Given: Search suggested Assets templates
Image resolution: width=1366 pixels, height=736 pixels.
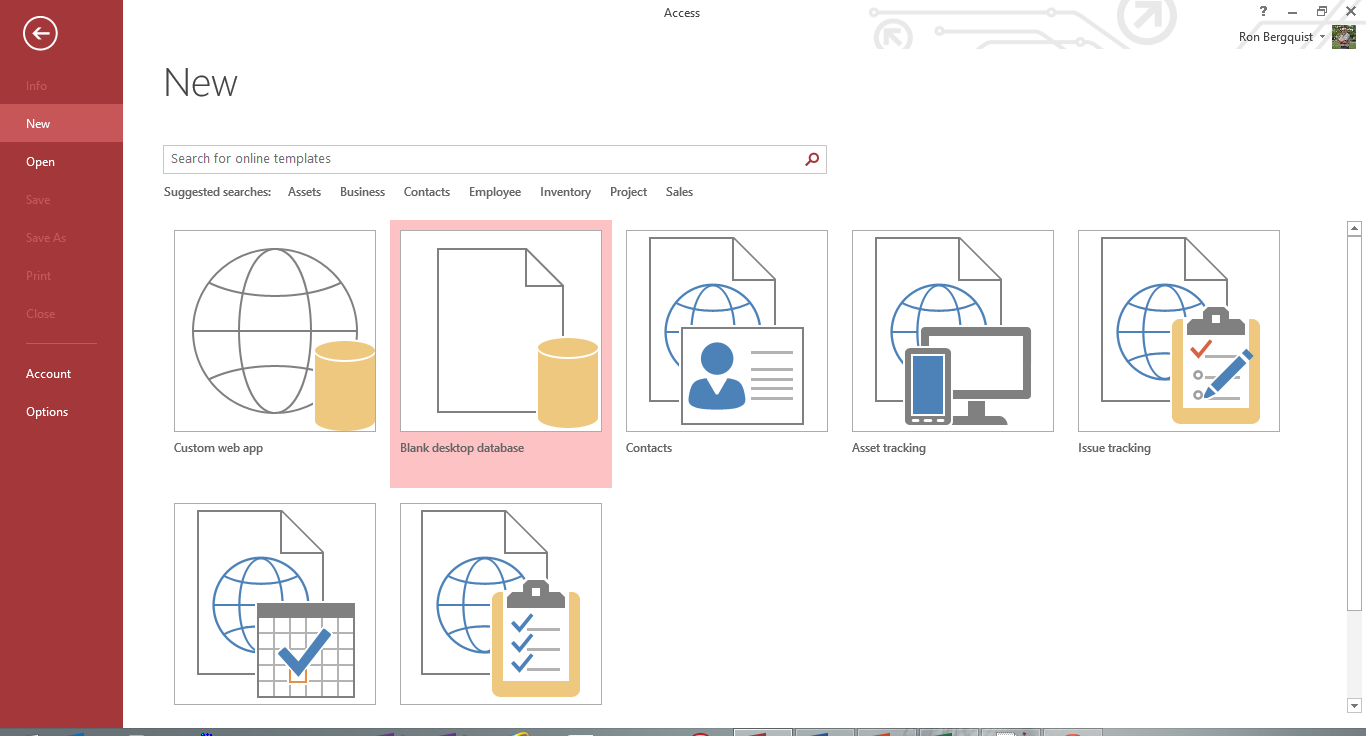Looking at the screenshot, I should (304, 192).
